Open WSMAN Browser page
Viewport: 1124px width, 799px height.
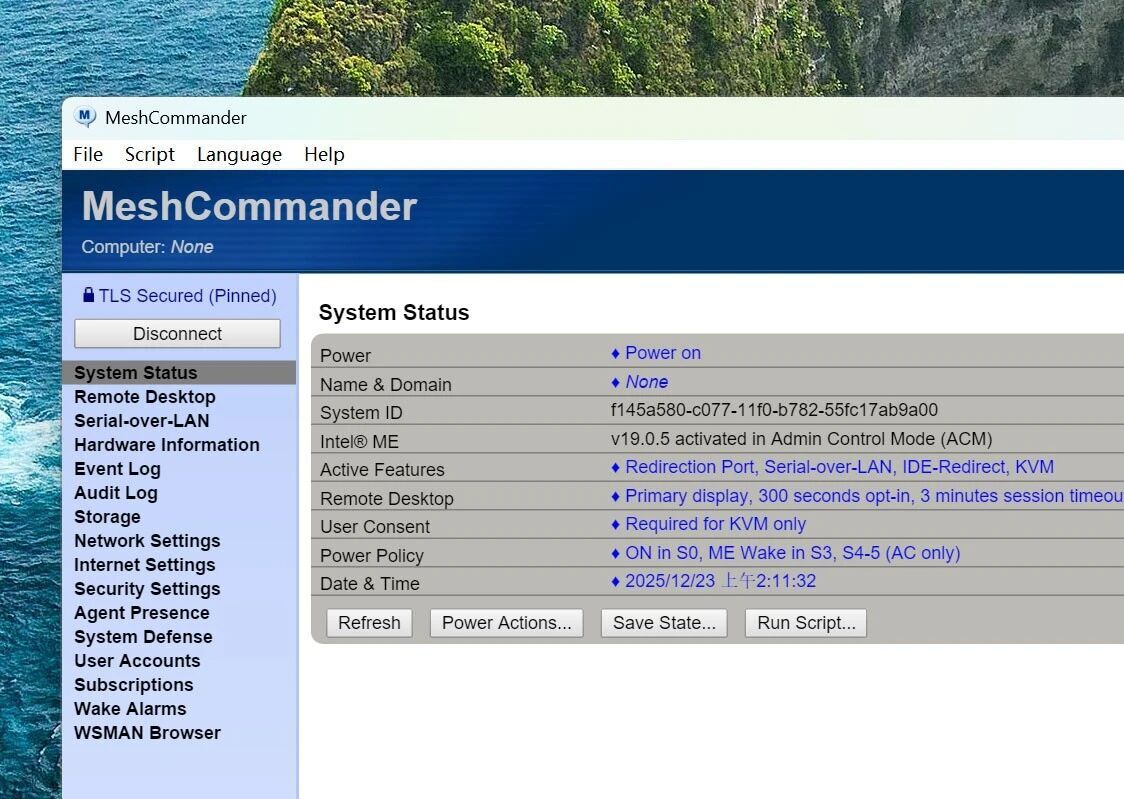[x=148, y=733]
